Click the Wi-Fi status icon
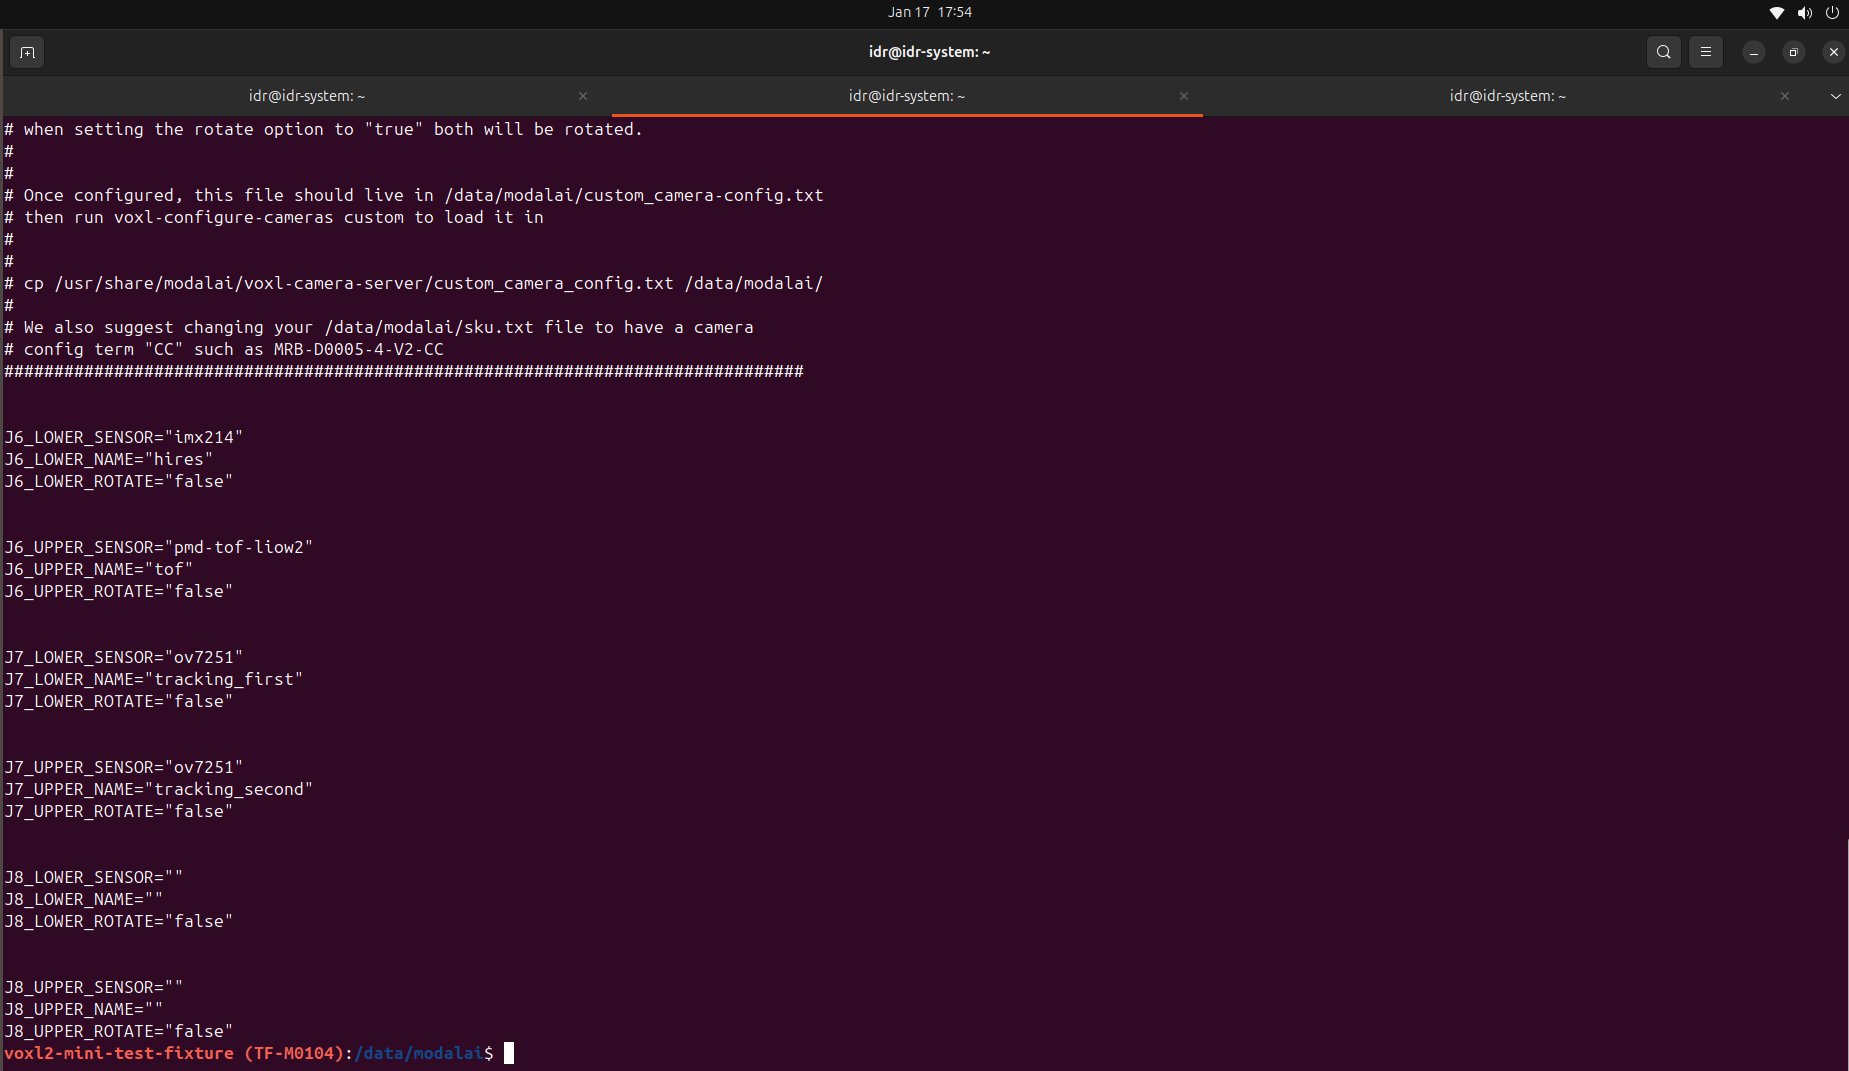 (x=1776, y=13)
